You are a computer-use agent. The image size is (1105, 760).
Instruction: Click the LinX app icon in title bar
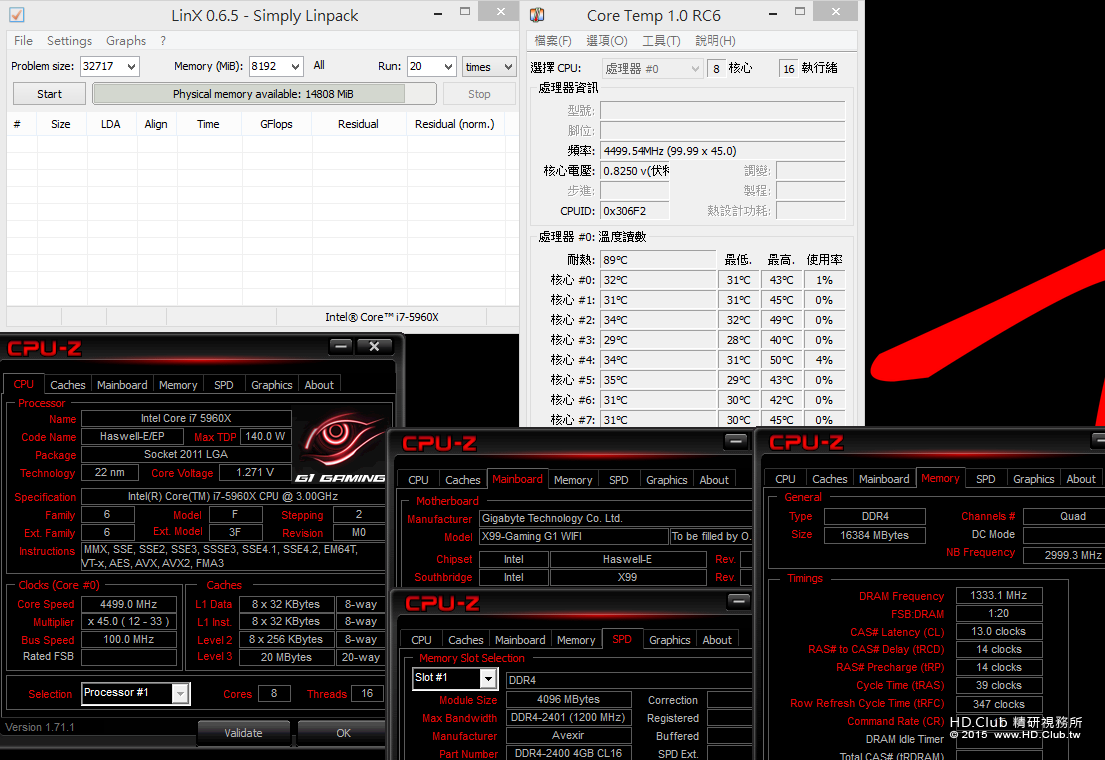16,15
